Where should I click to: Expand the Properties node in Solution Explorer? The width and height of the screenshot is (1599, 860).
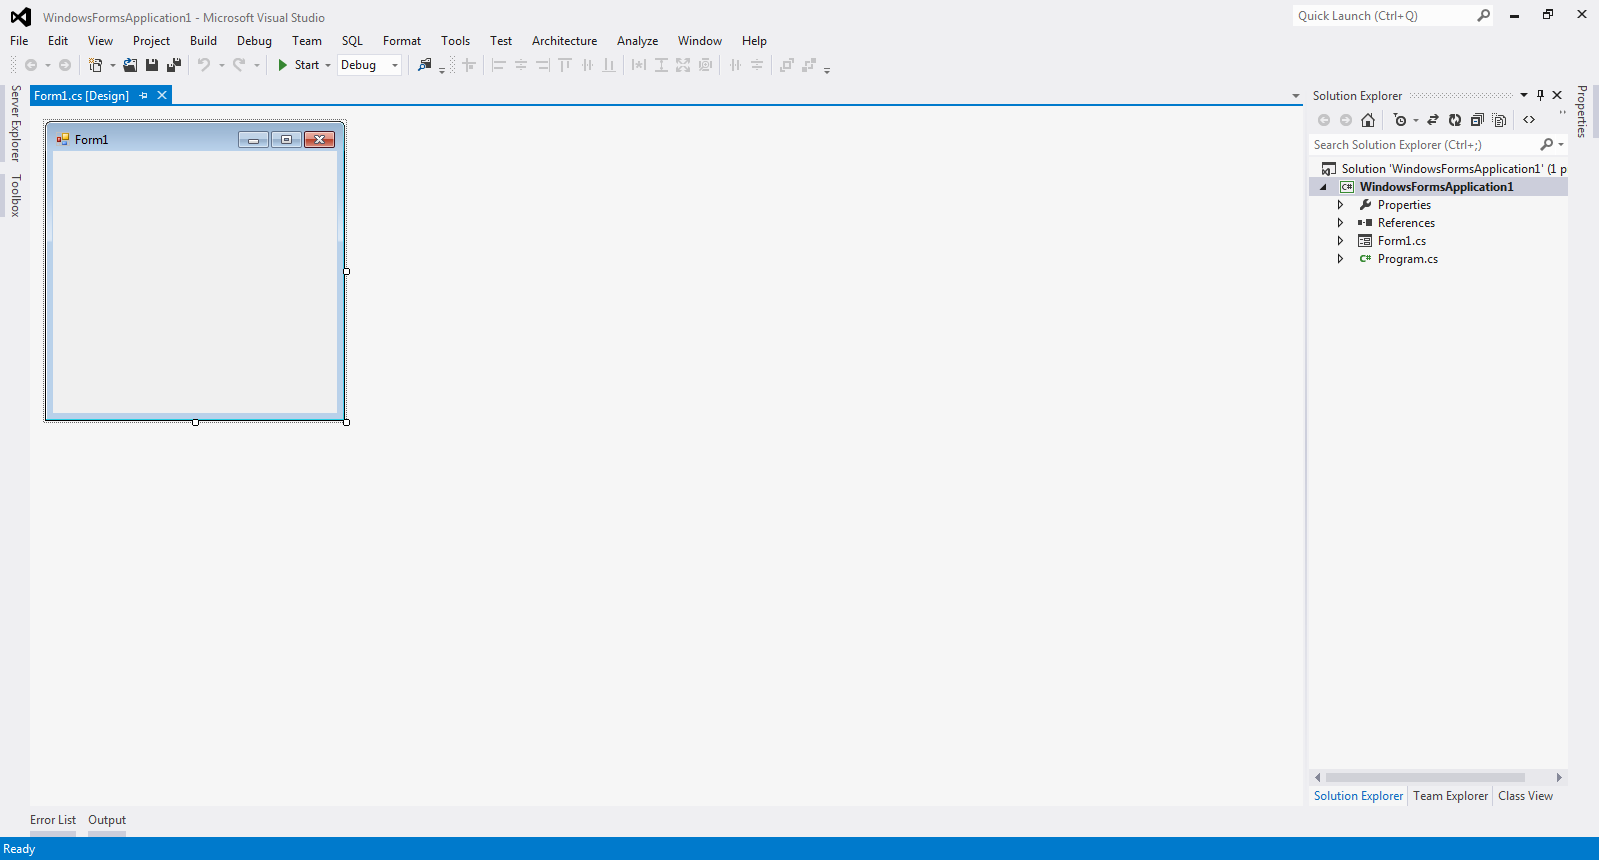click(x=1340, y=205)
